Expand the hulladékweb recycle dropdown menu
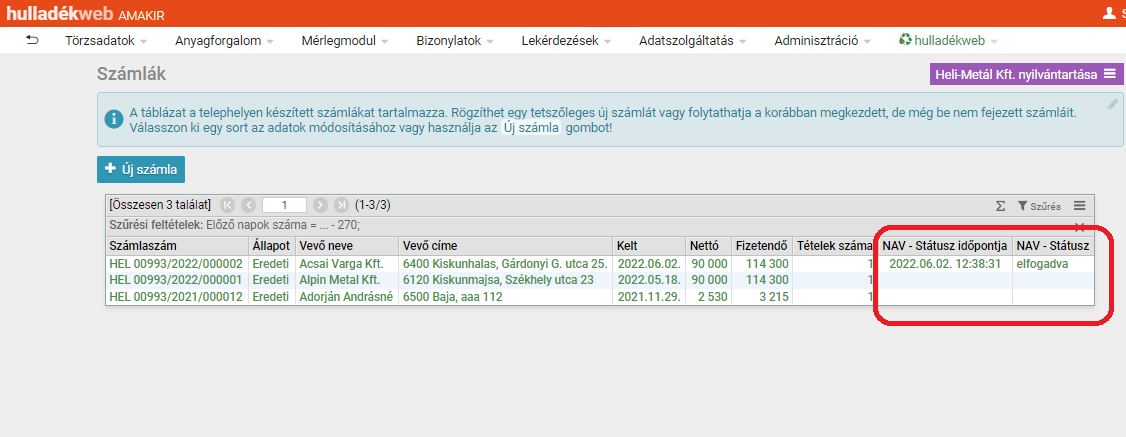The image size is (1126, 437). 948,41
